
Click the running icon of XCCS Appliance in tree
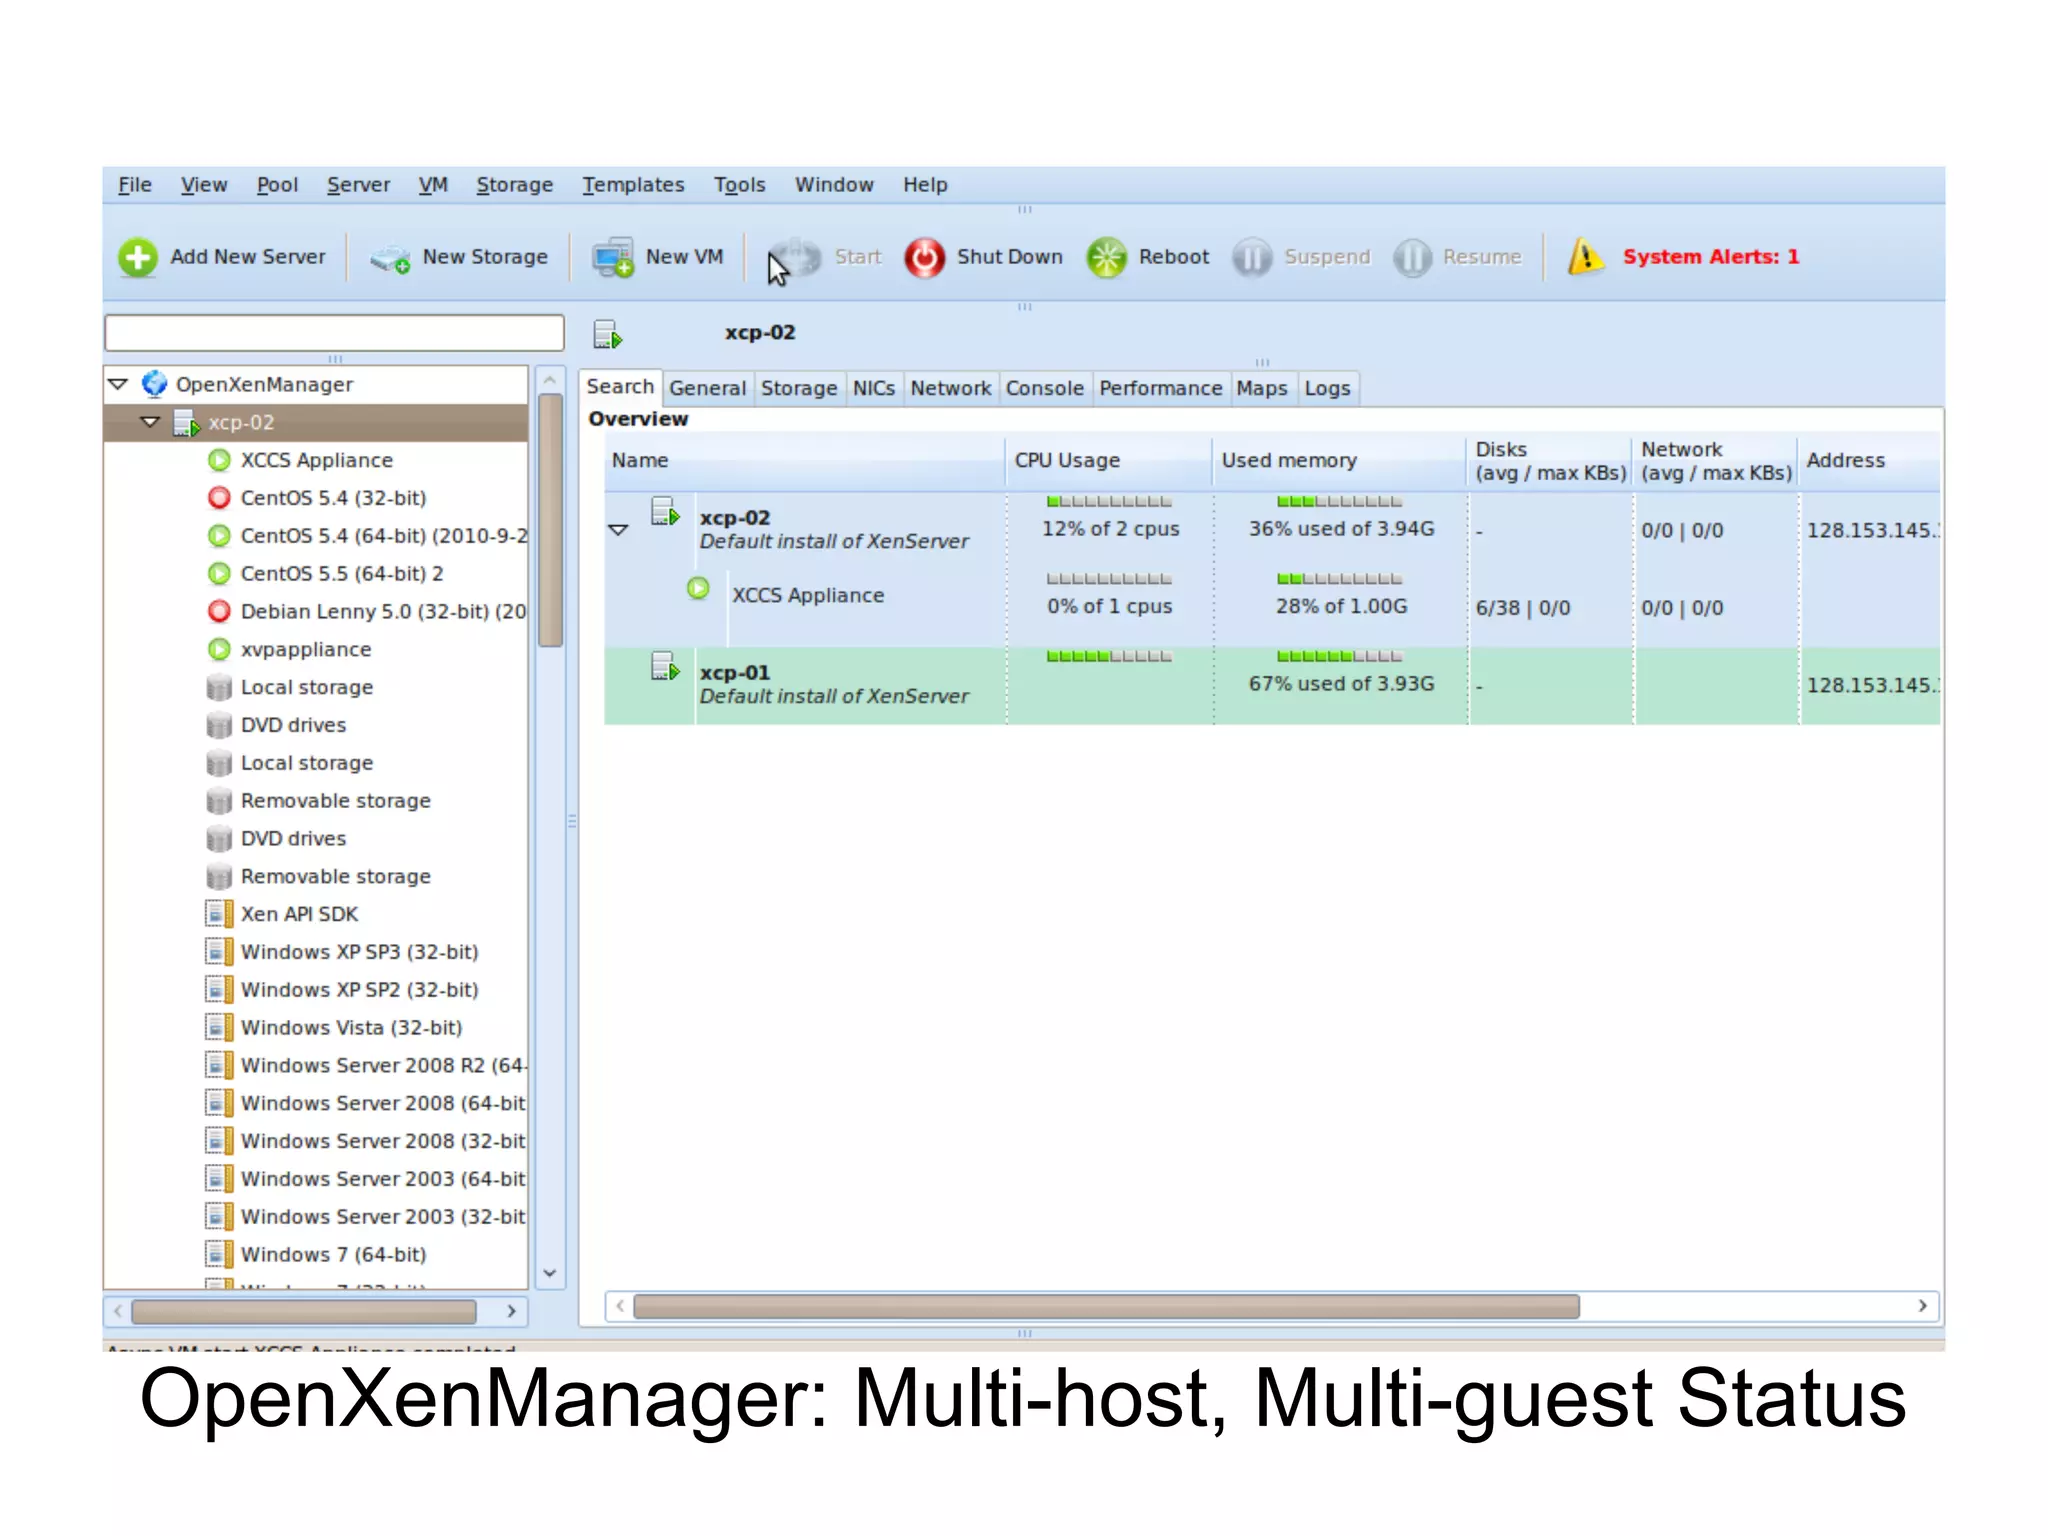click(x=219, y=460)
